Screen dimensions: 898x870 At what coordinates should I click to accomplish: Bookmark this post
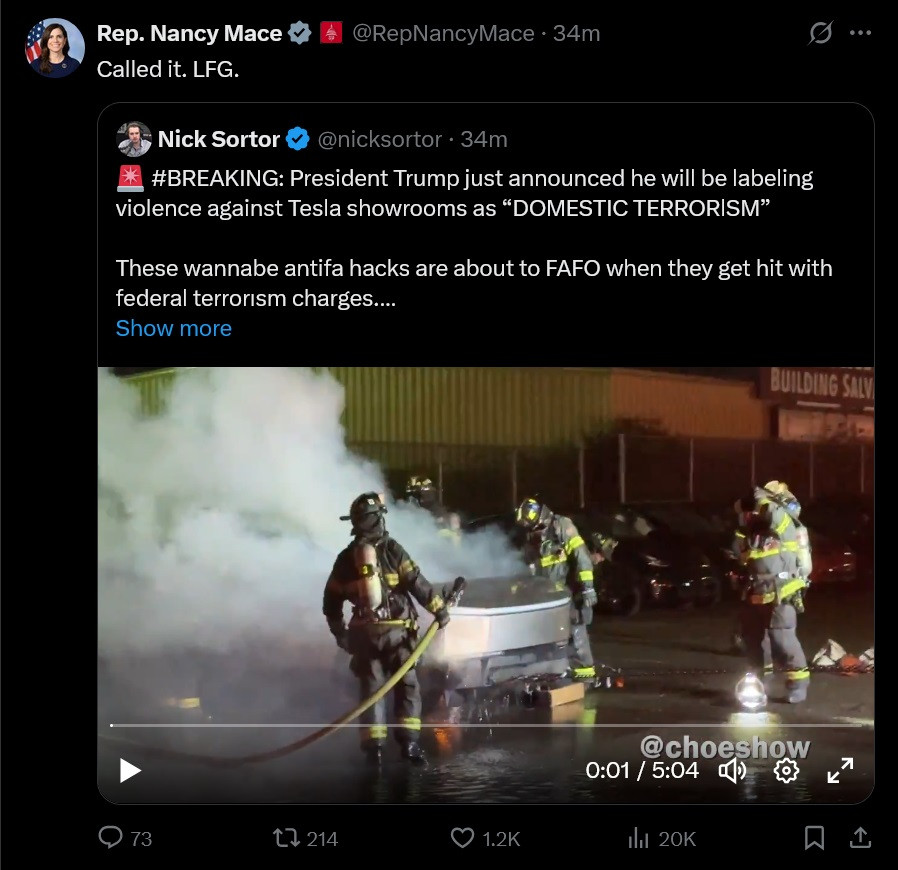pos(815,838)
